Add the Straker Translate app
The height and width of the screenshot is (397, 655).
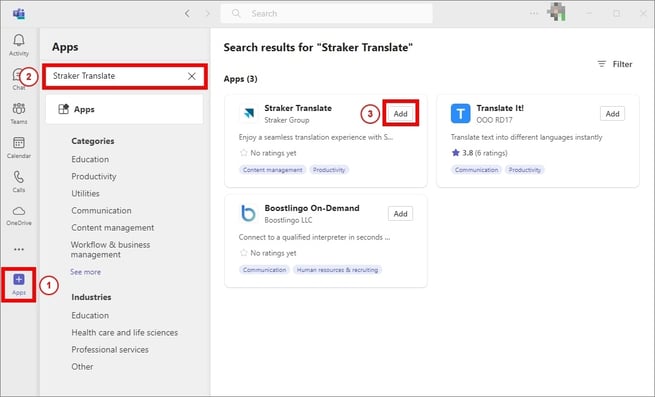click(401, 114)
